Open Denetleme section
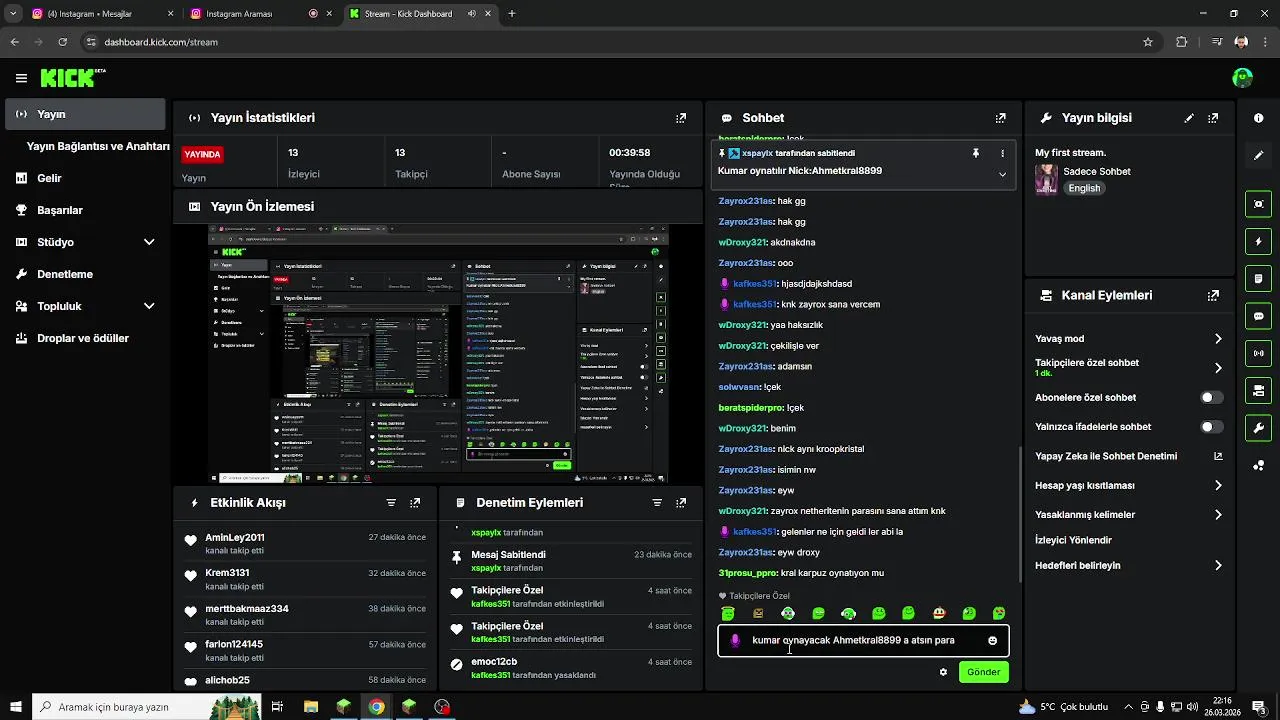The height and width of the screenshot is (720, 1280). point(85,274)
